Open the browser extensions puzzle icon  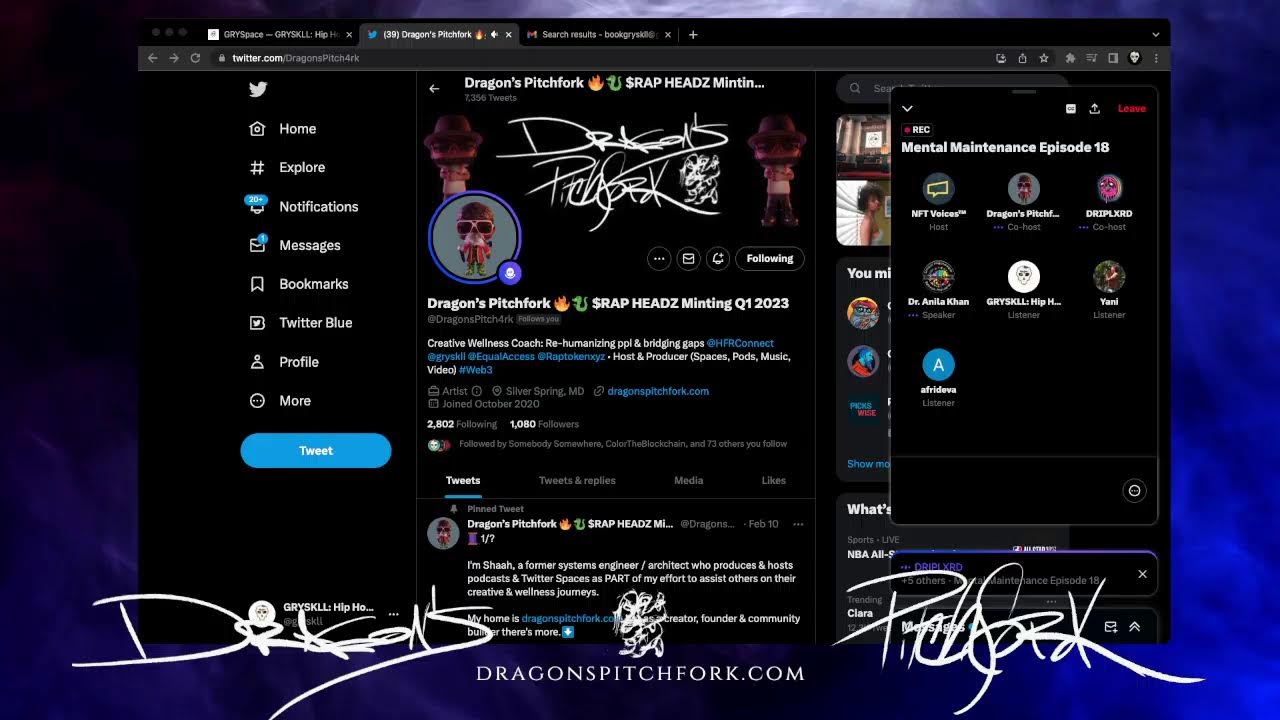coord(1070,58)
